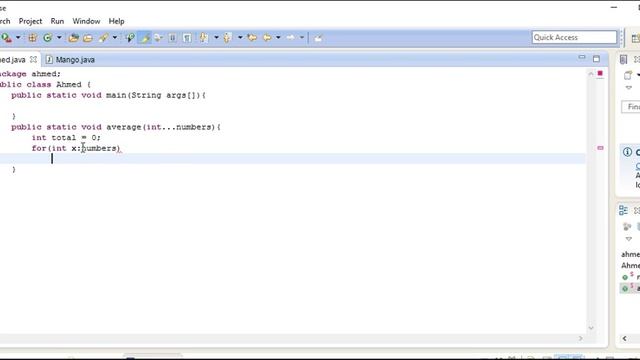Viewport: 640px width, 360px height.
Task: Click the Outline view icon
Action: click(623, 210)
